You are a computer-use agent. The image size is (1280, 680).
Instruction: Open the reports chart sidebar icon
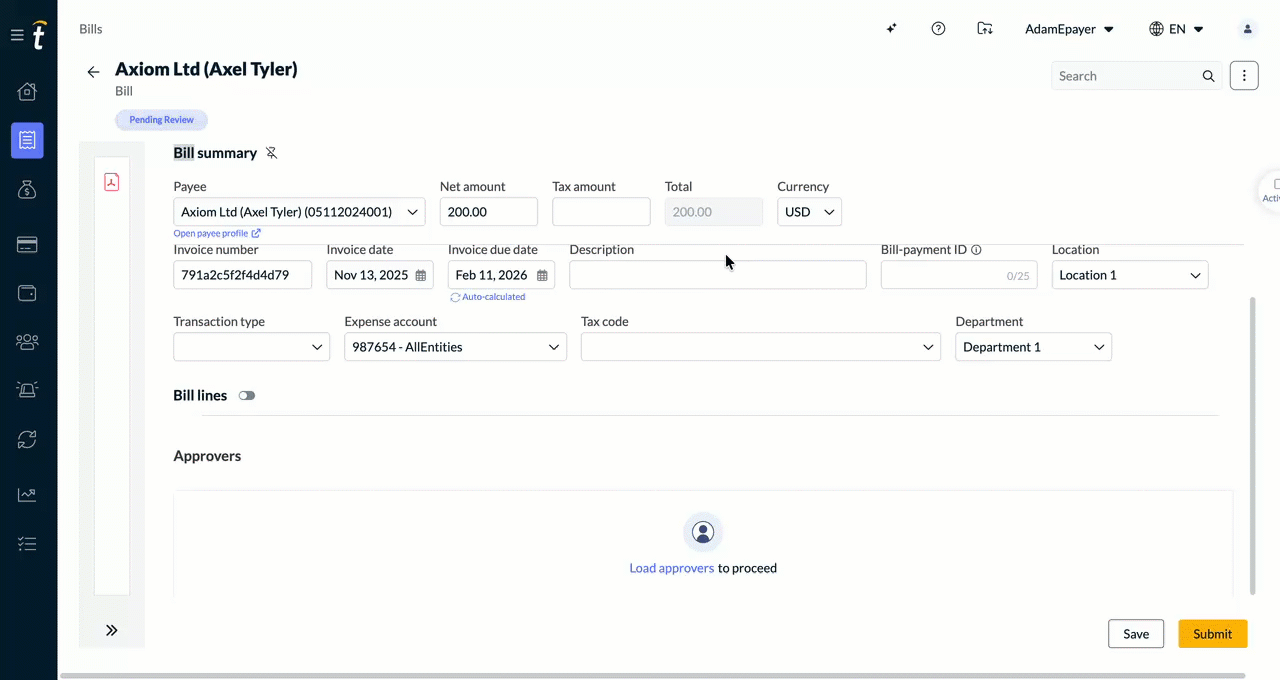click(27, 495)
